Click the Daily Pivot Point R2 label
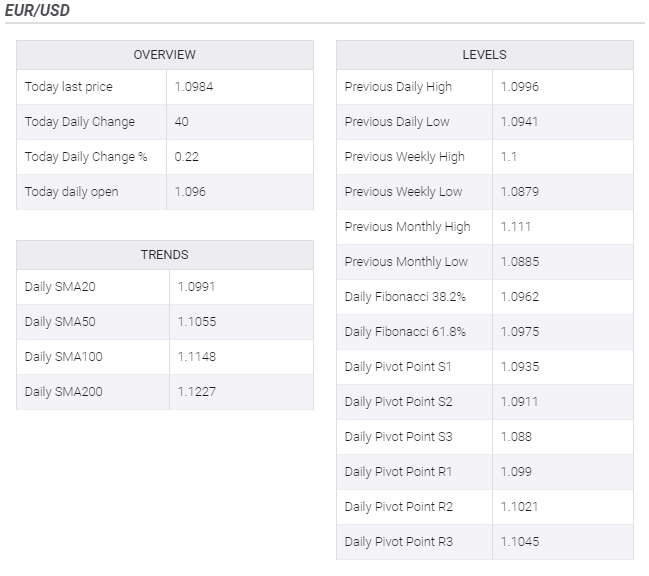 (399, 507)
